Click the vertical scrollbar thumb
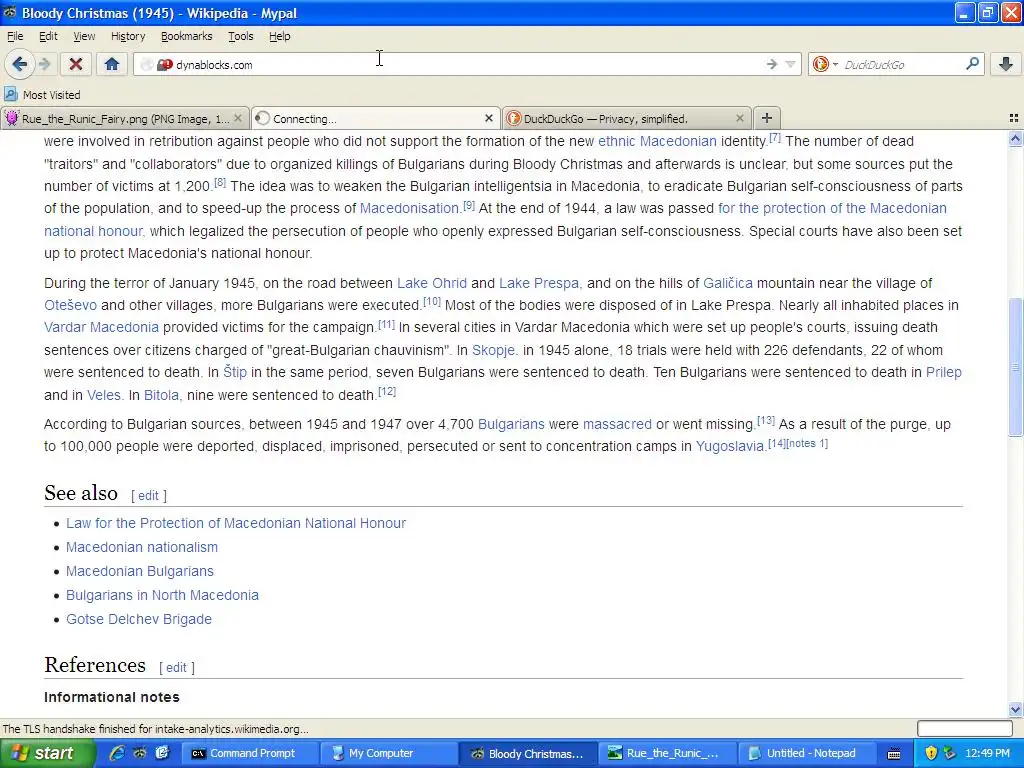 tap(1016, 367)
